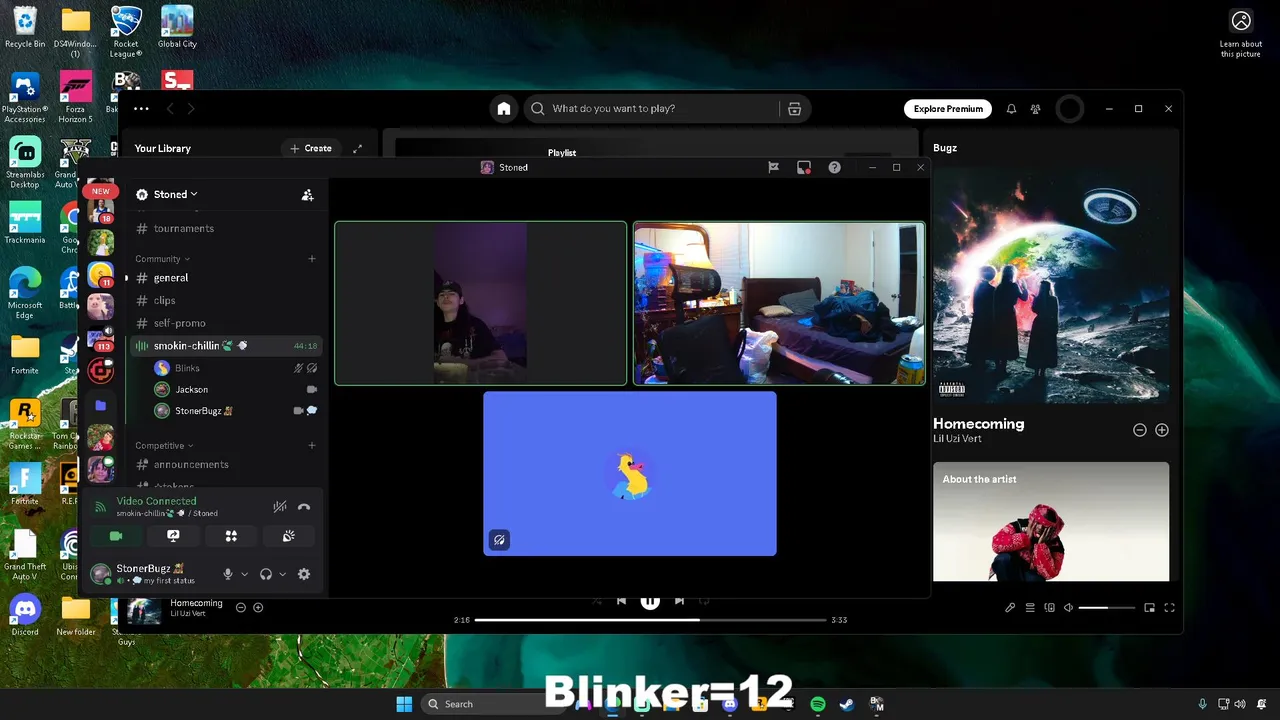This screenshot has height=720, width=1280.
Task: Open Lil Uzi Vert link in side panel
Action: point(957,439)
